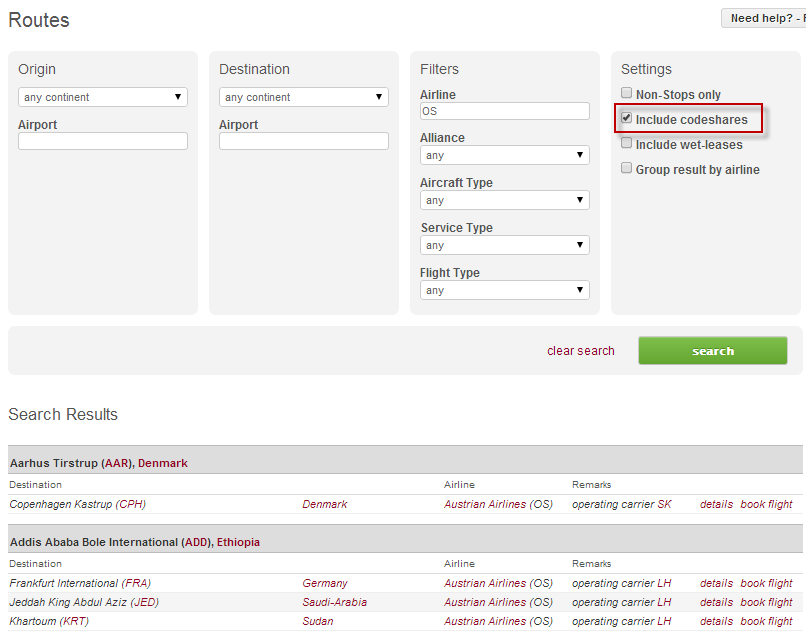The width and height of the screenshot is (806, 636).
Task: Open details for Khartoum (KRT) route
Action: (x=716, y=621)
